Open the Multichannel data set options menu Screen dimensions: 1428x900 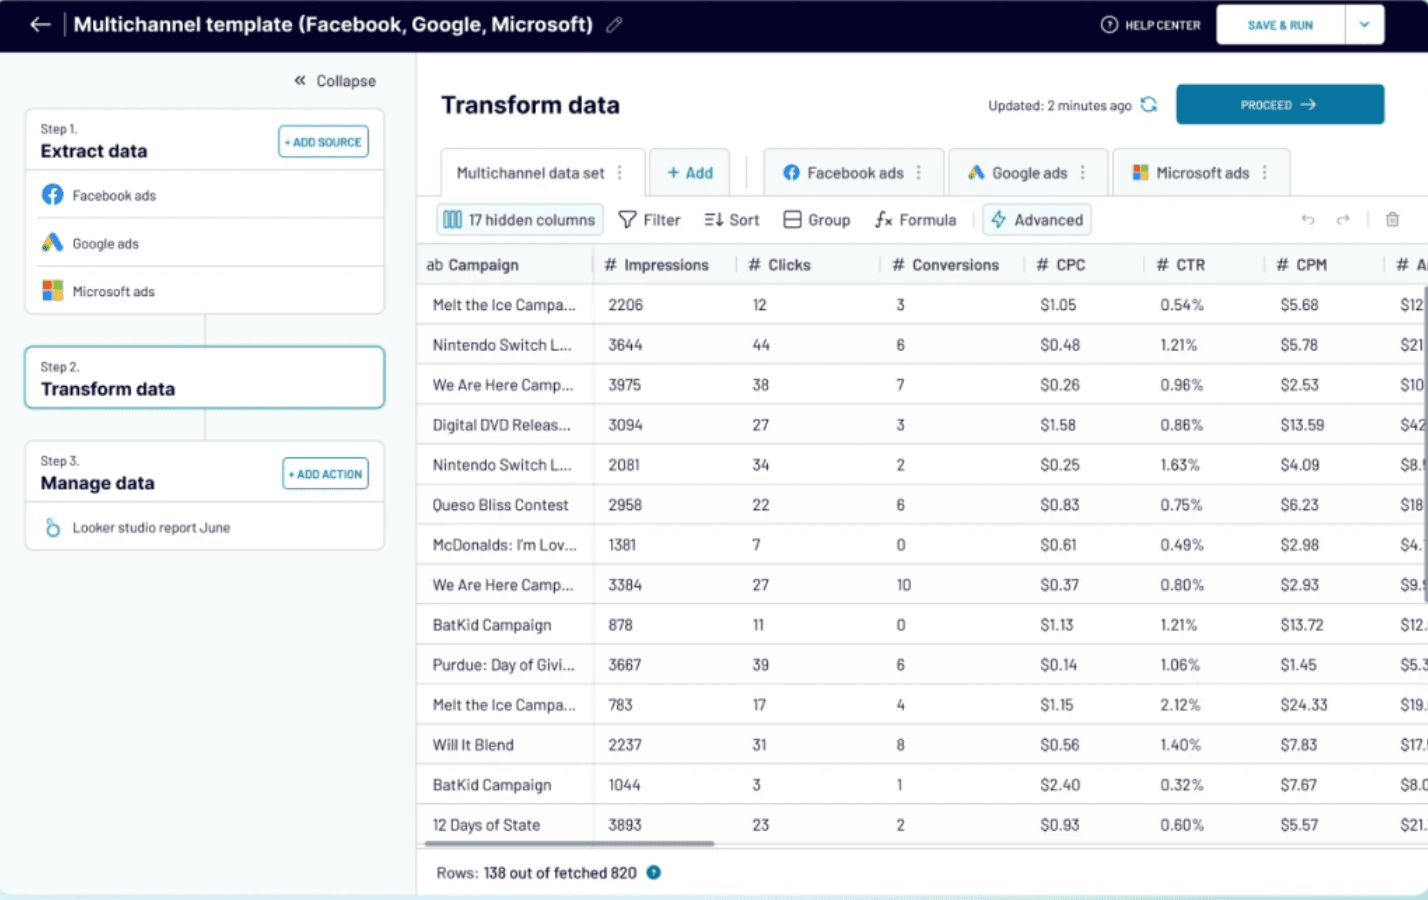click(620, 173)
